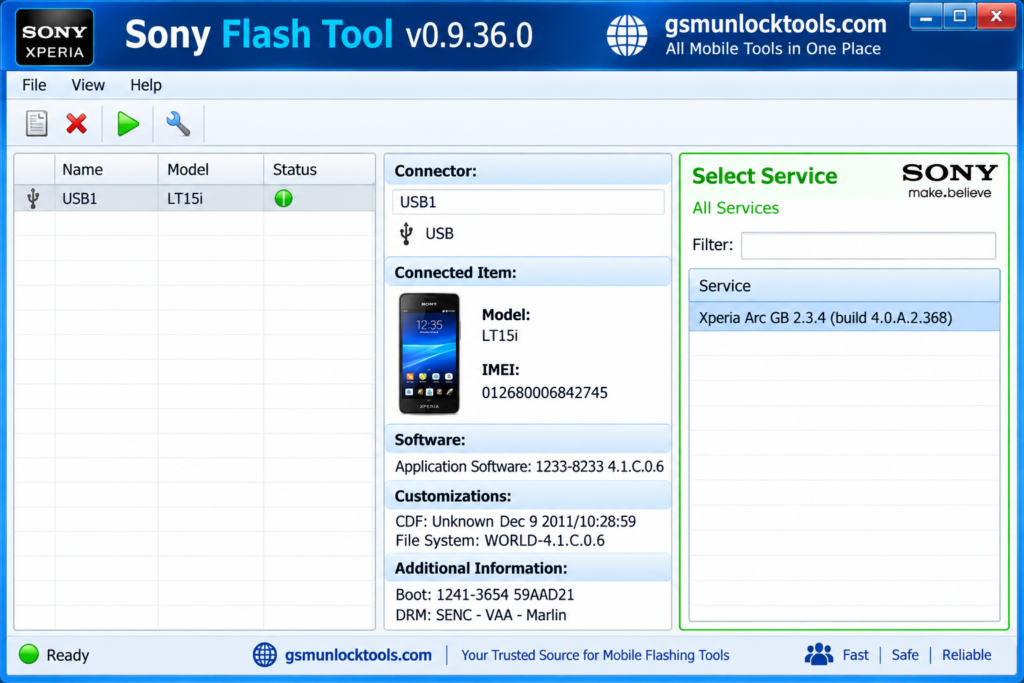Click the Connector section header
This screenshot has height=683, width=1024.
point(528,170)
